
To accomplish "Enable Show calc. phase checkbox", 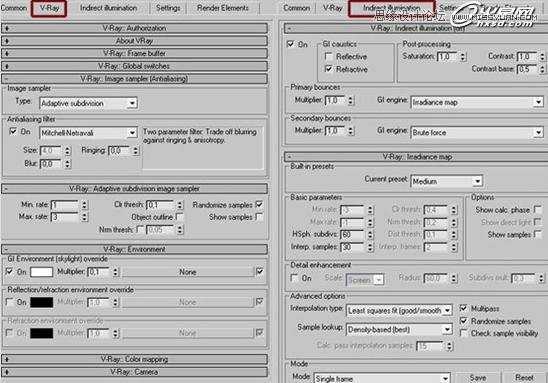I will pyautogui.click(x=538, y=210).
